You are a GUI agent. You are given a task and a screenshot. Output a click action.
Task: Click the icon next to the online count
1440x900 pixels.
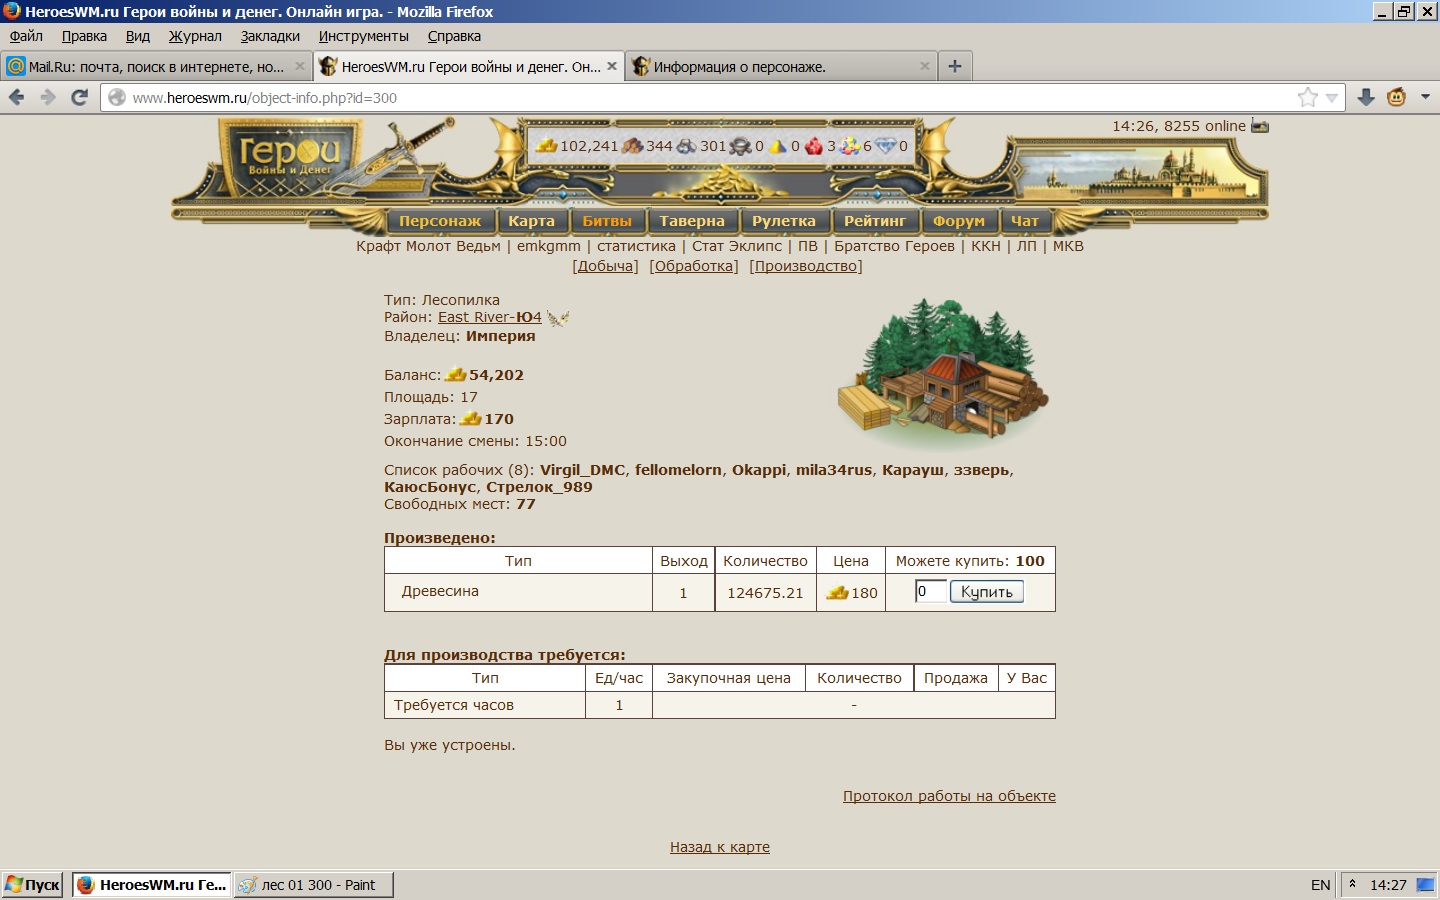point(1260,126)
